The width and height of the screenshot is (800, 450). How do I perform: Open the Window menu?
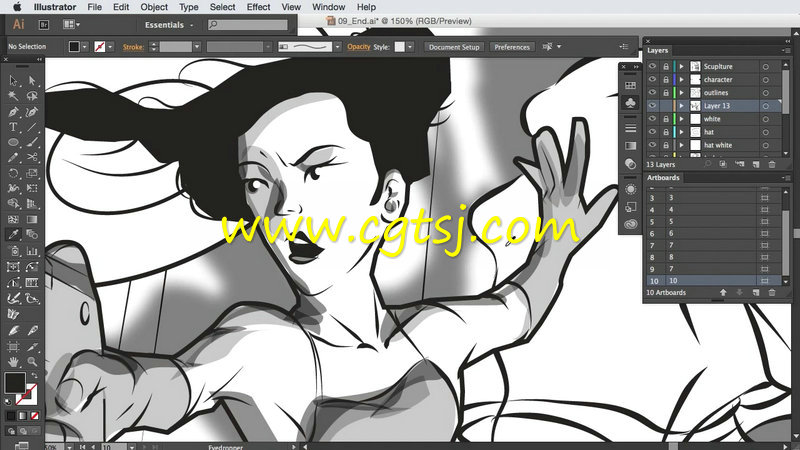point(328,7)
